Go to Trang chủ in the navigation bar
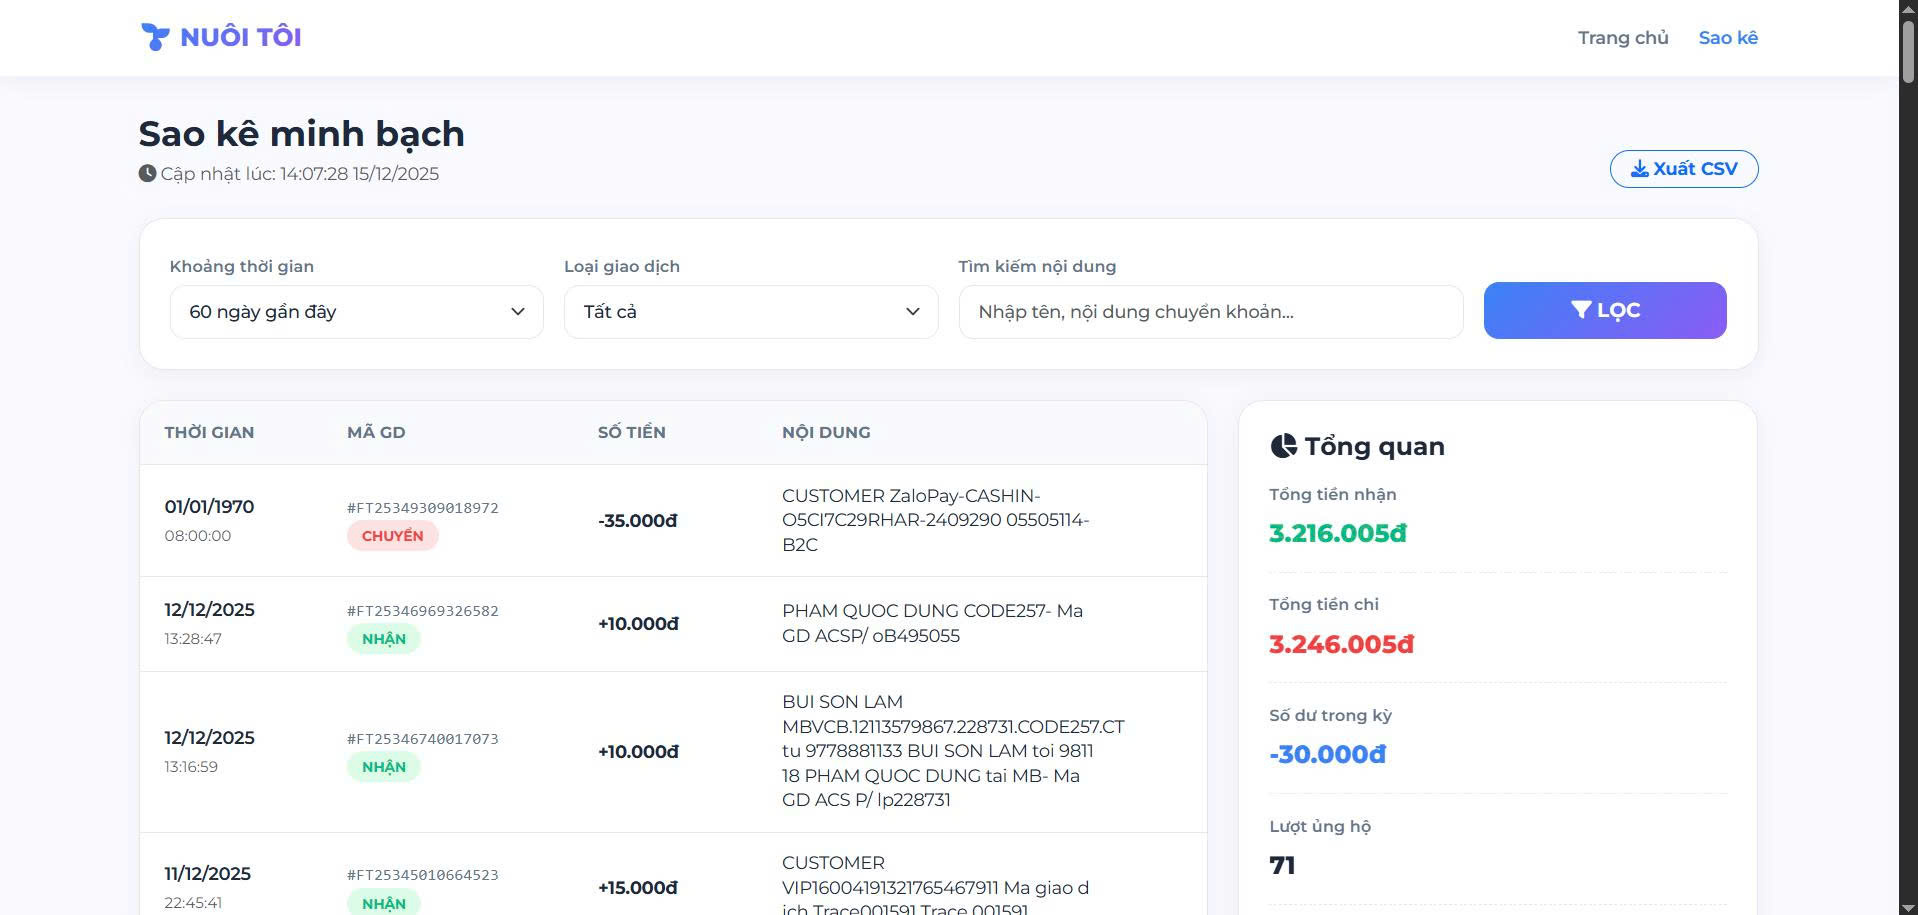1918x915 pixels. coord(1623,38)
